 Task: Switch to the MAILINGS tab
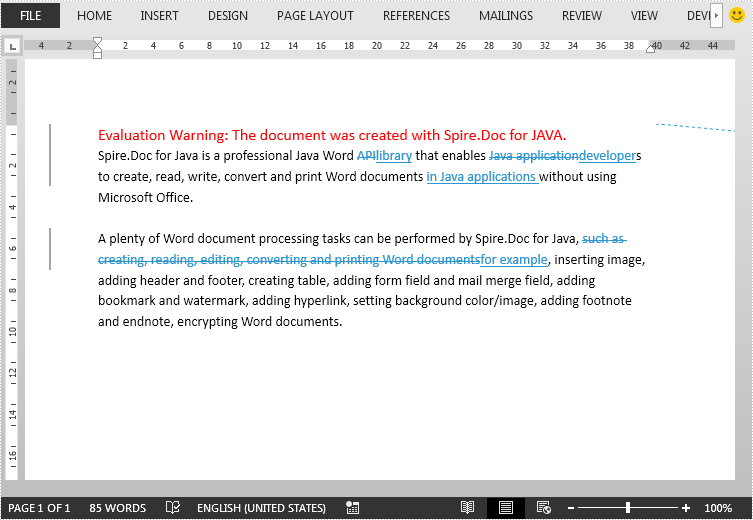point(506,16)
